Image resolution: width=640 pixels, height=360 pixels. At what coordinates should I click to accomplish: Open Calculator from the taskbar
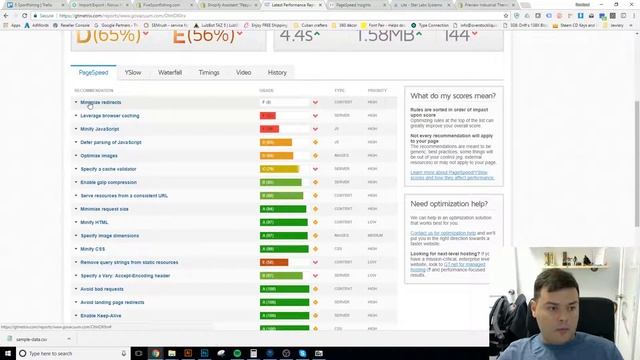253,353
